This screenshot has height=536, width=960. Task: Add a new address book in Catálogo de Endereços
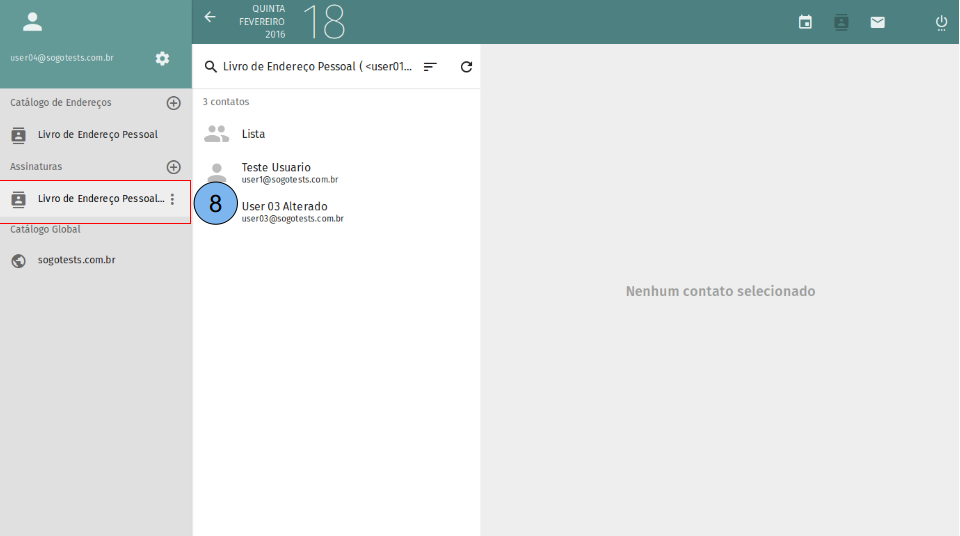(x=173, y=103)
